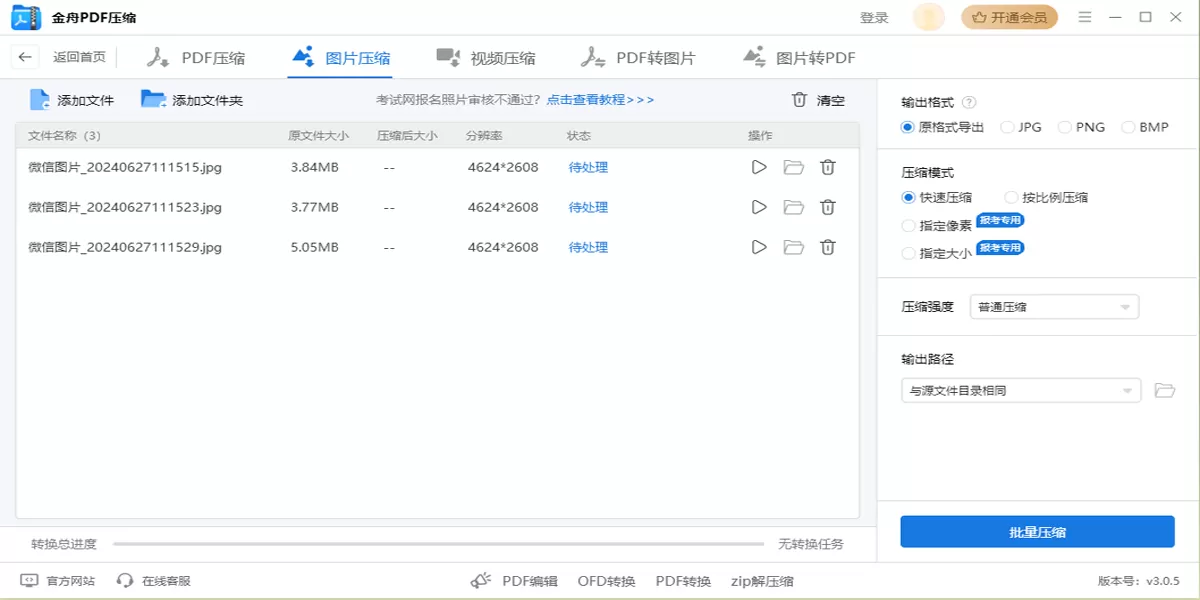Open the 点击查看教程 tutorial link
Image resolution: width=1200 pixels, height=600 pixels.
(x=600, y=100)
